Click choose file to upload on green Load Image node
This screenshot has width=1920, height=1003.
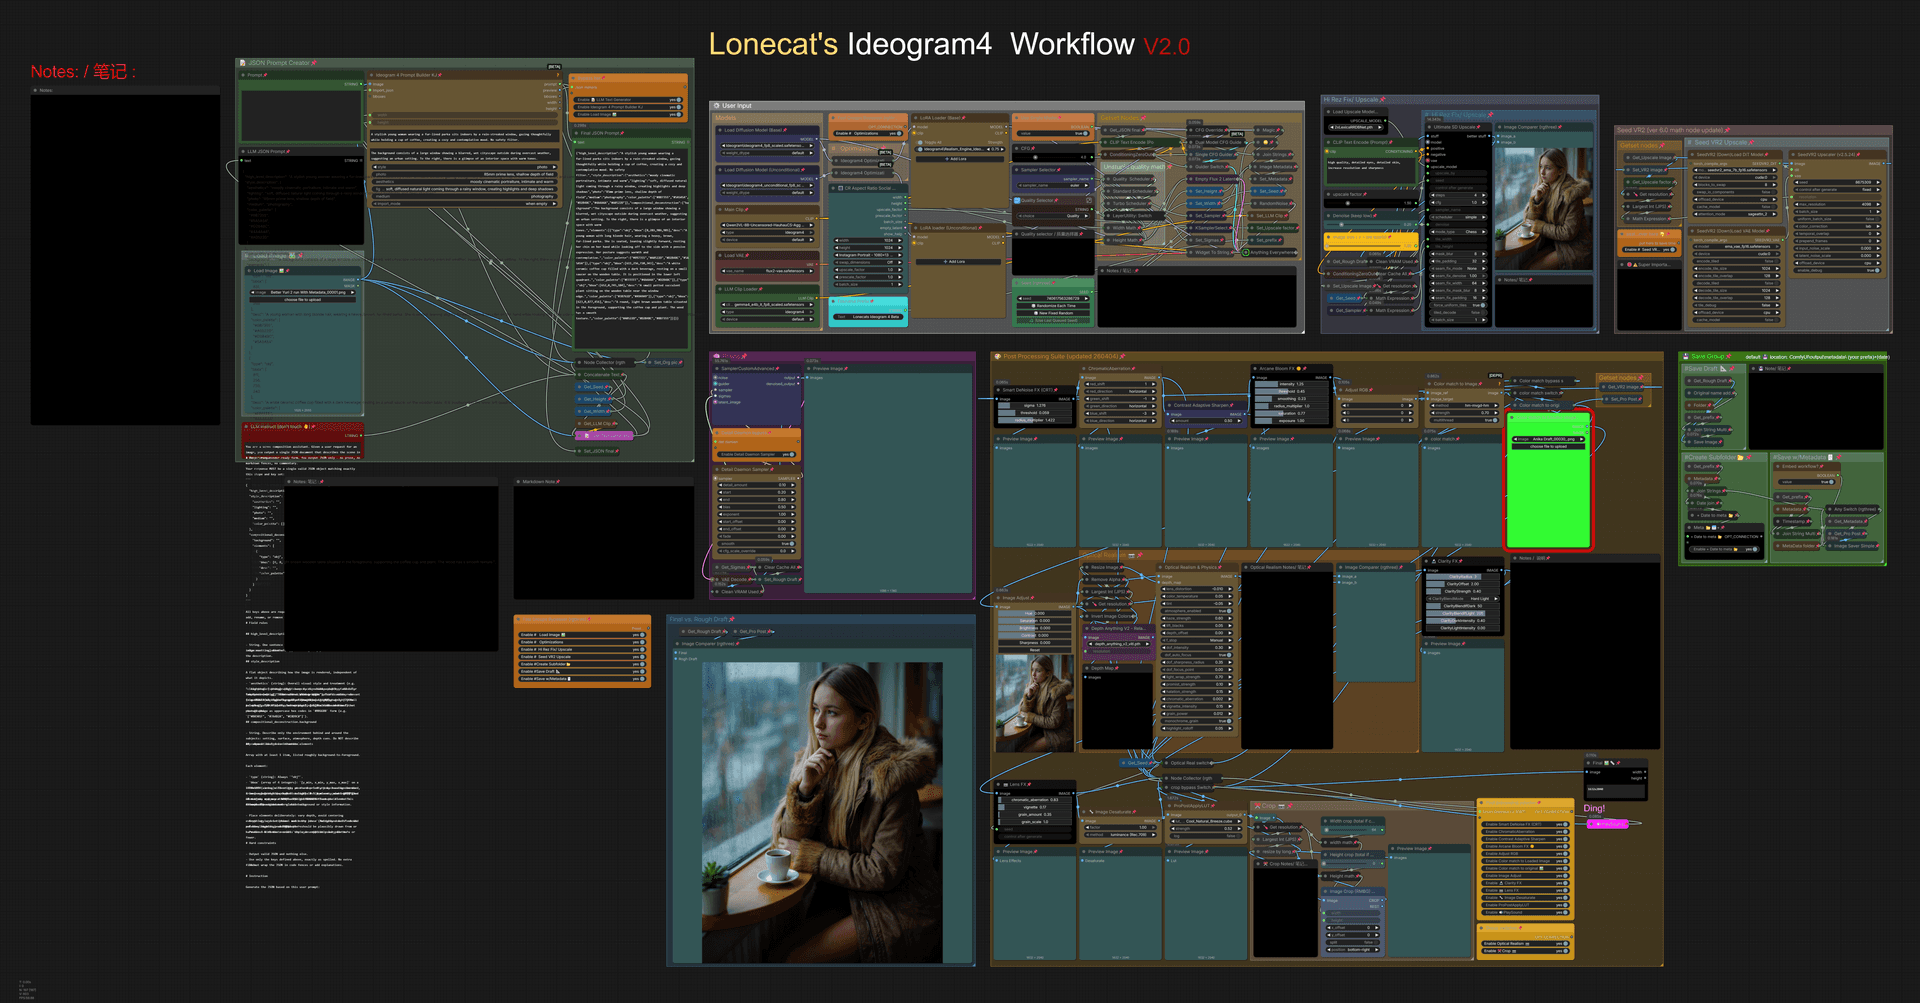[1549, 446]
